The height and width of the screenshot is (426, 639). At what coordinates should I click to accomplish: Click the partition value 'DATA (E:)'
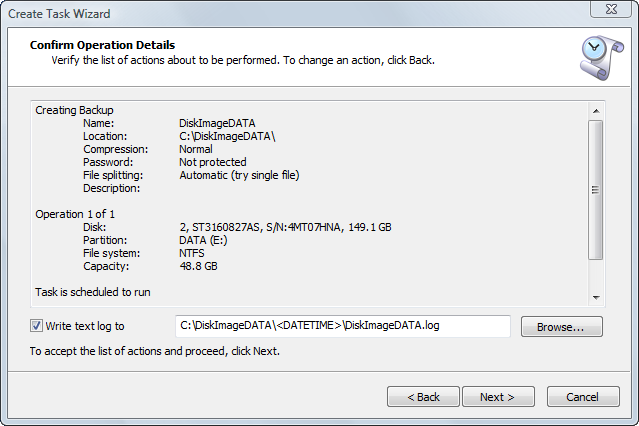[203, 240]
